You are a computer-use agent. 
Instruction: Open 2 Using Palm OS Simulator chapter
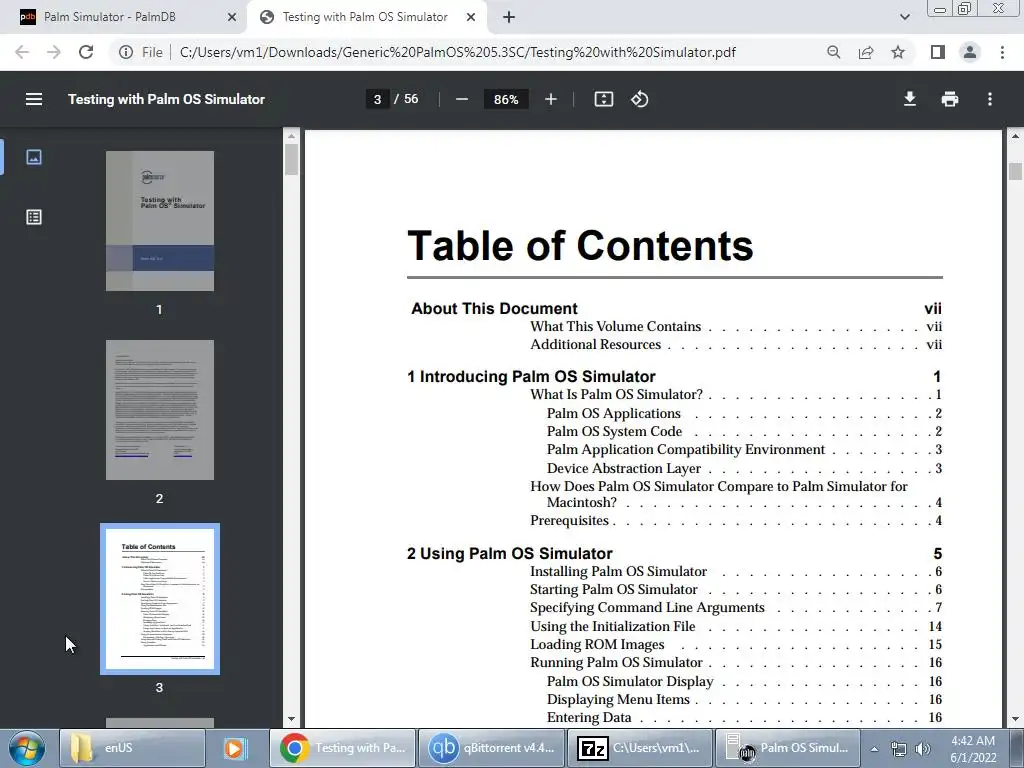tap(509, 553)
